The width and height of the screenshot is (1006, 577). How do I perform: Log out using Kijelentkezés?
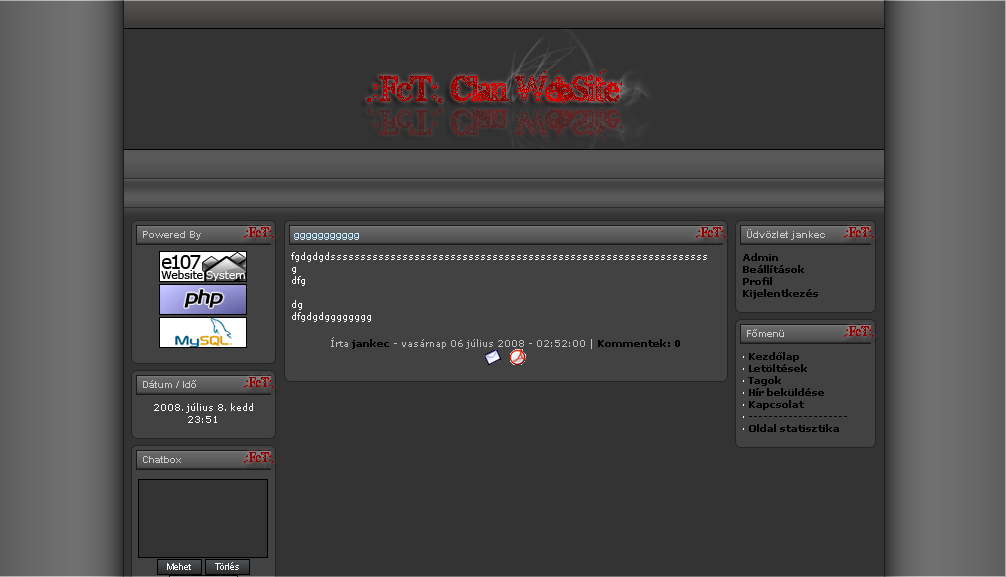[x=780, y=294]
